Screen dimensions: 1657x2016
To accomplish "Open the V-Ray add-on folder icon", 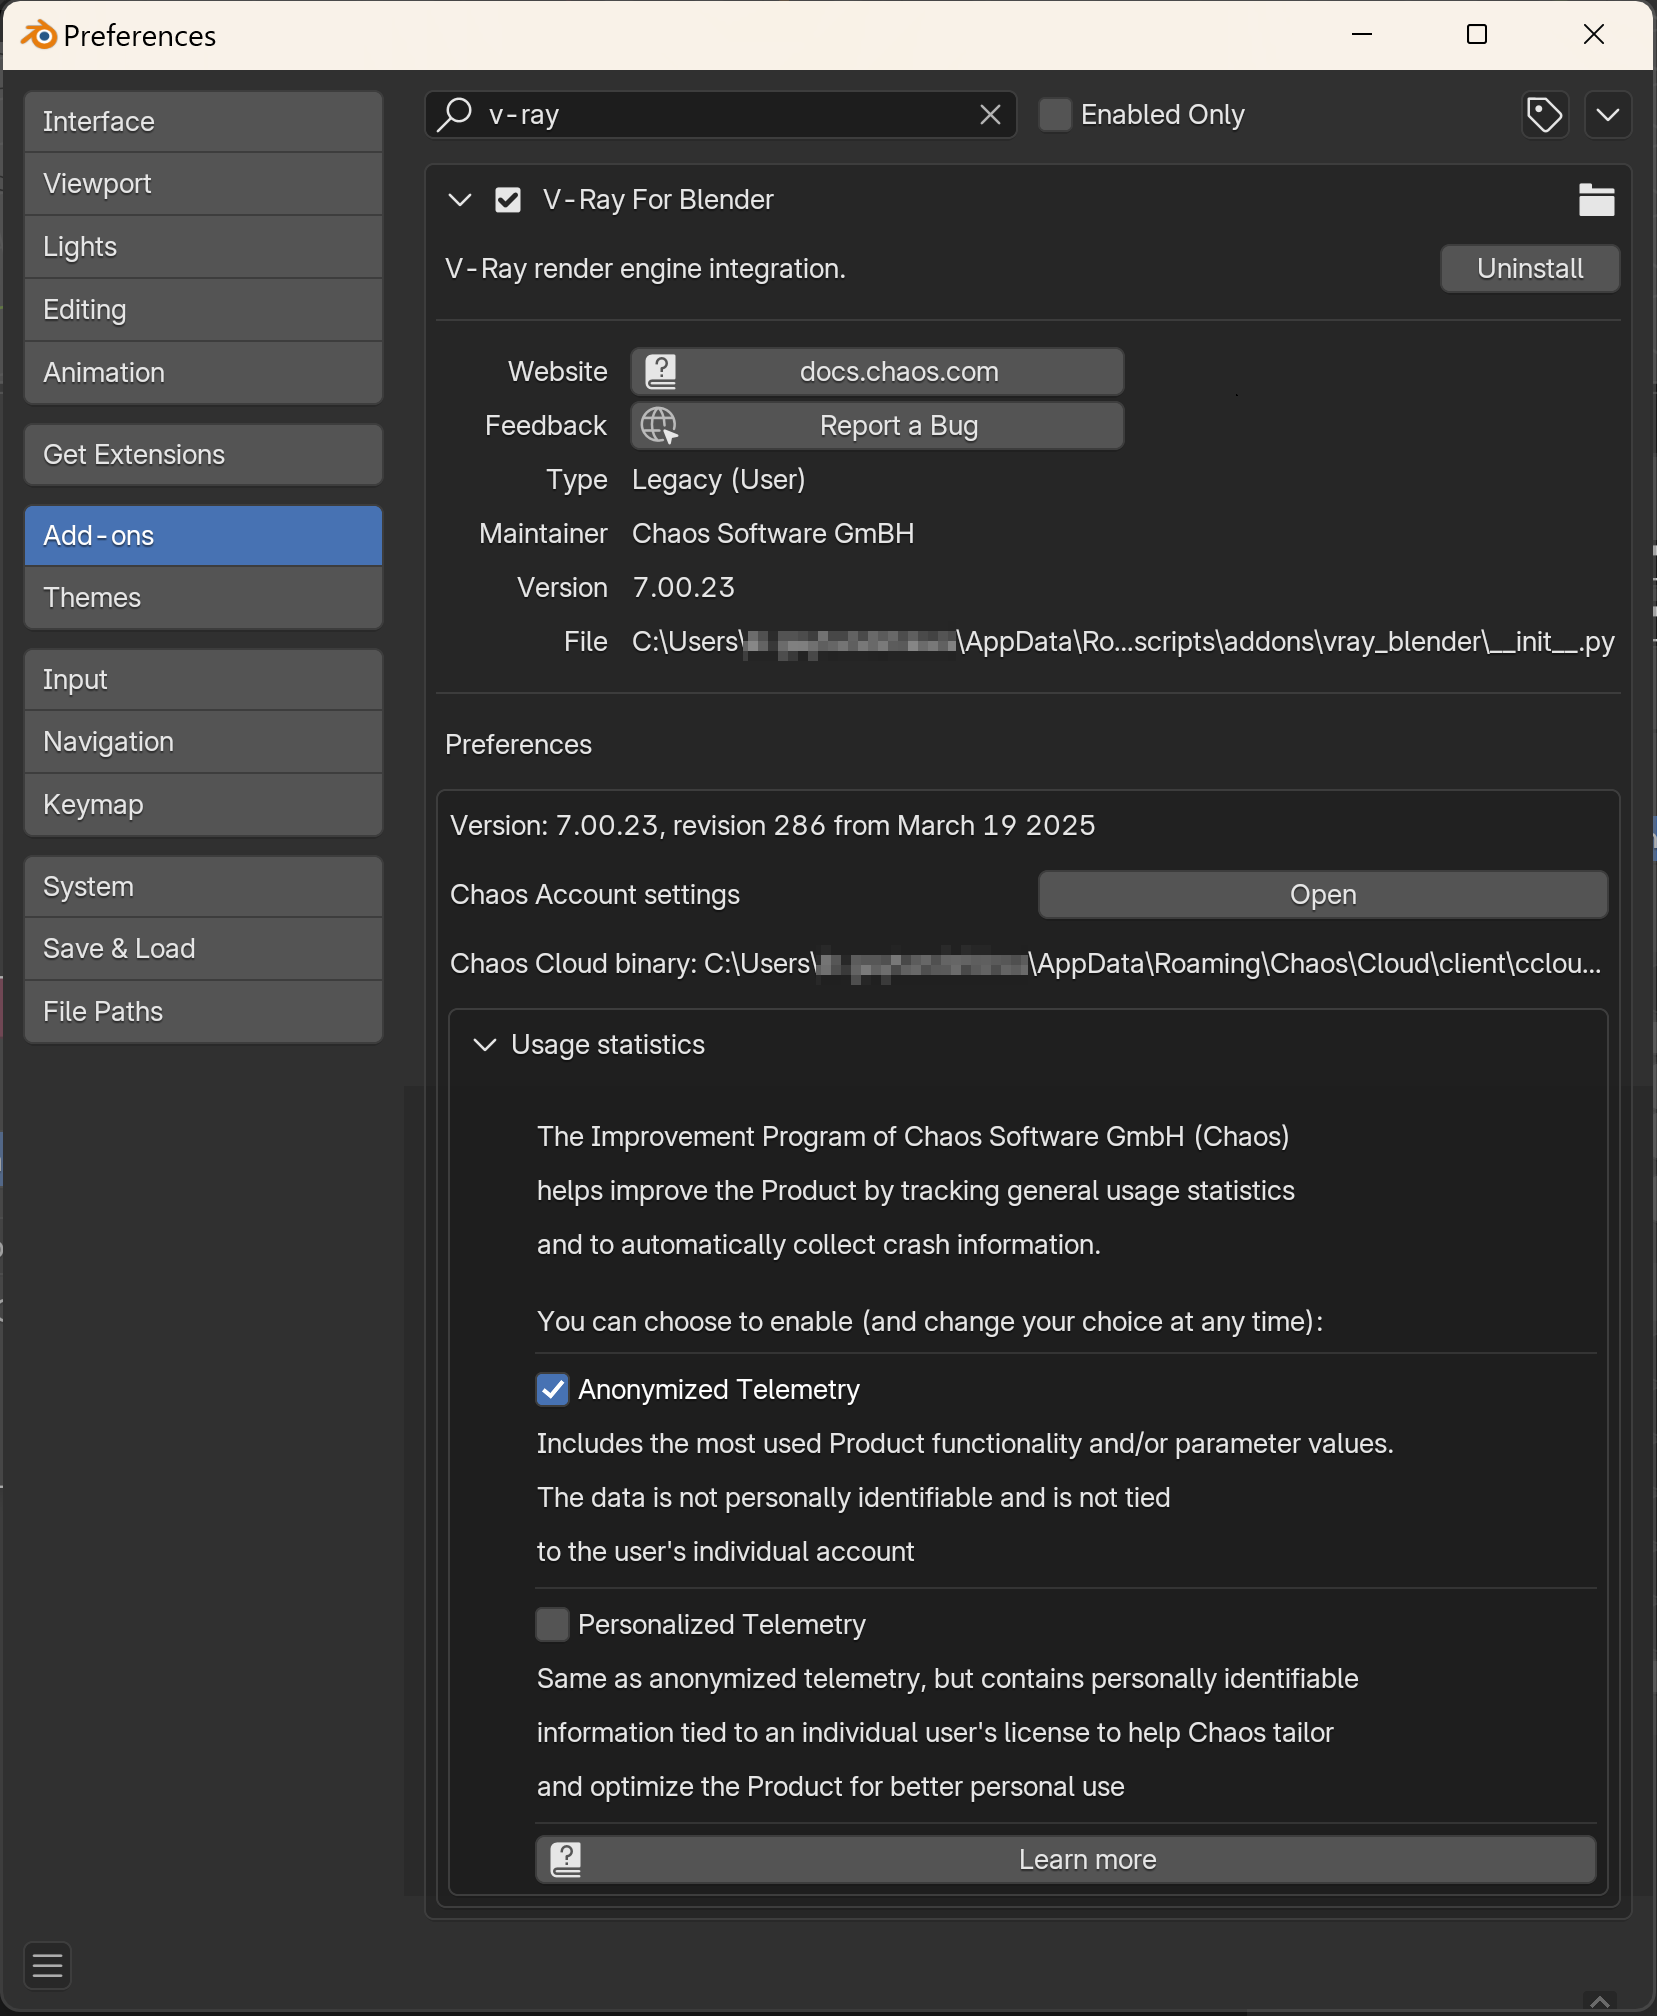I will (x=1596, y=200).
